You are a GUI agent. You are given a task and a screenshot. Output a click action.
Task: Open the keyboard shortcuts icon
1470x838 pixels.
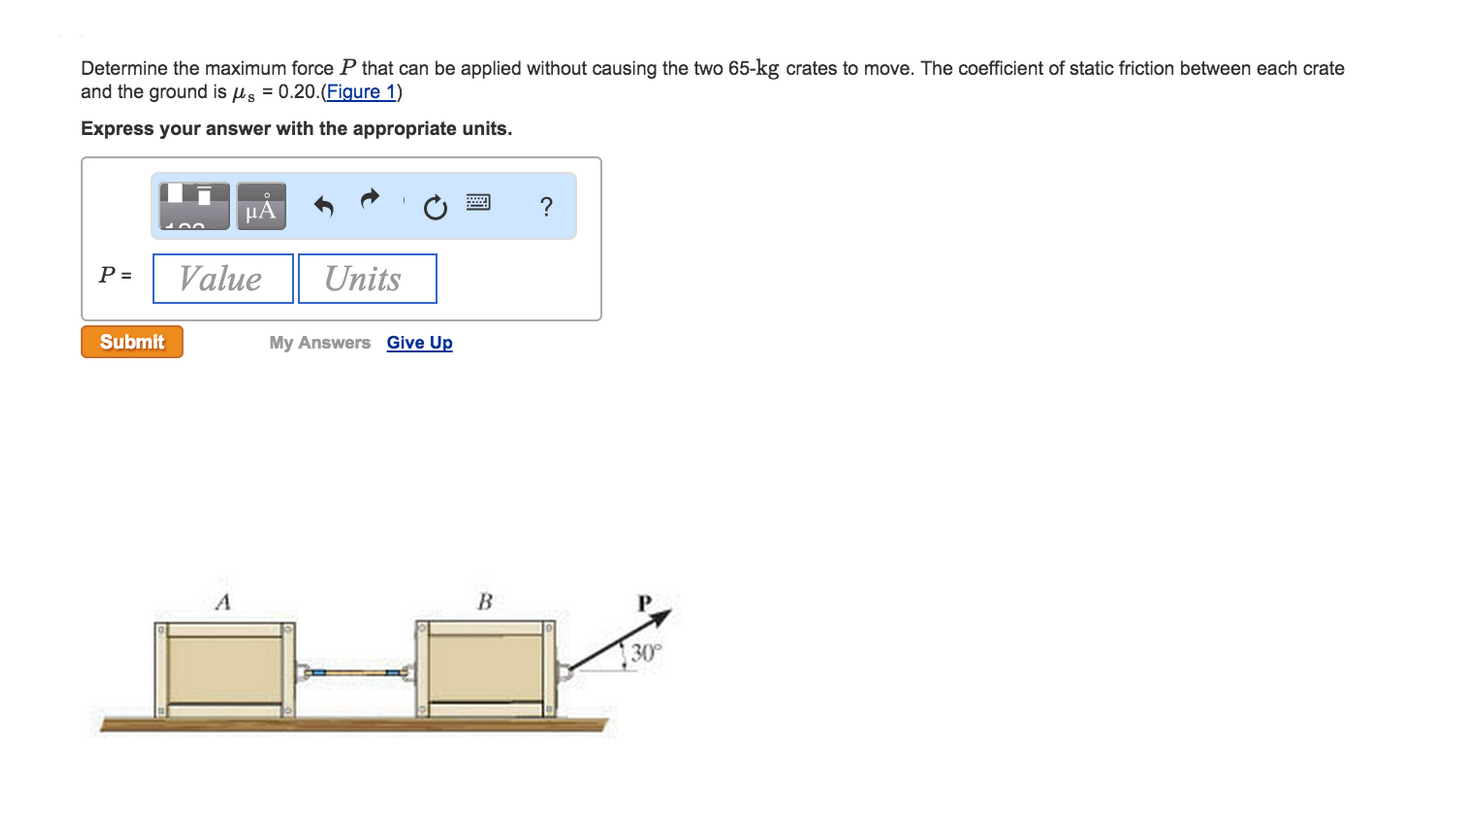(478, 203)
